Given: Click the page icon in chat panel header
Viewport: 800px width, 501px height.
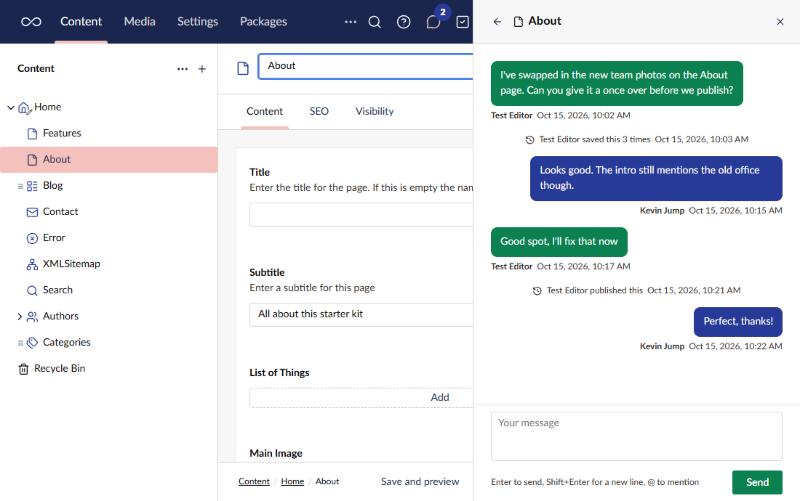Looking at the screenshot, I should [x=518, y=21].
